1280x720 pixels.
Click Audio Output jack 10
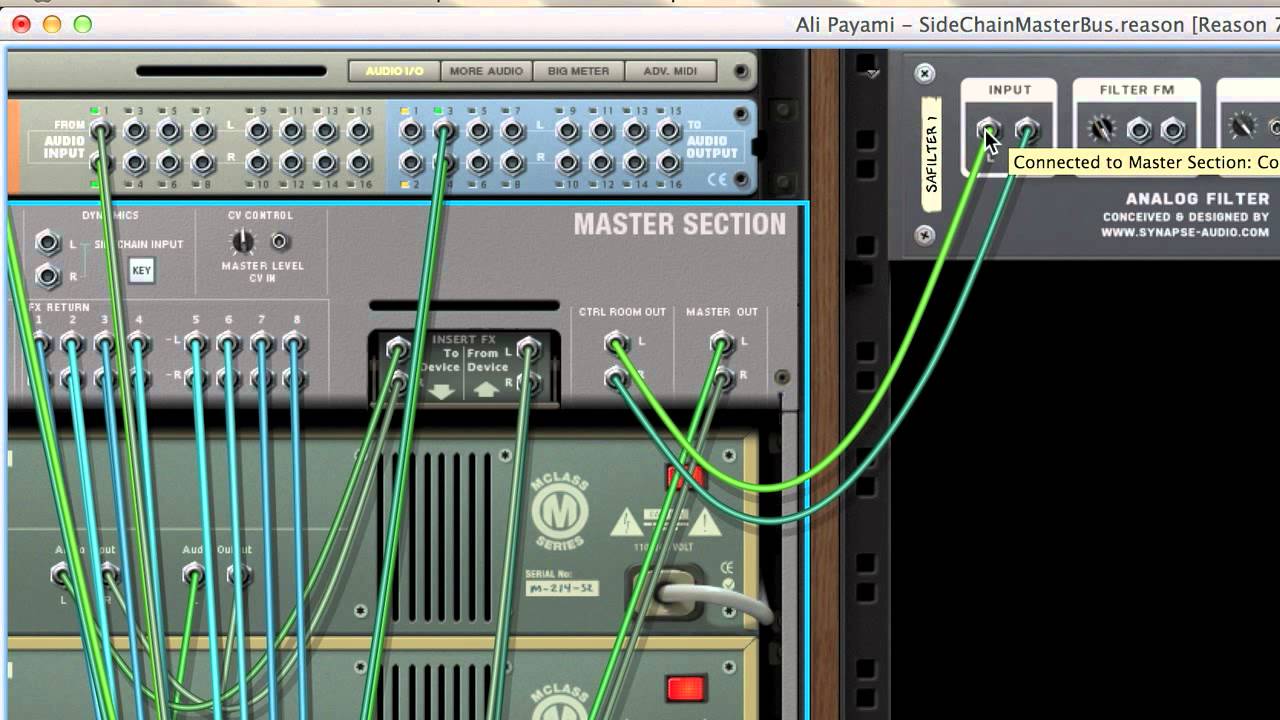(568, 162)
